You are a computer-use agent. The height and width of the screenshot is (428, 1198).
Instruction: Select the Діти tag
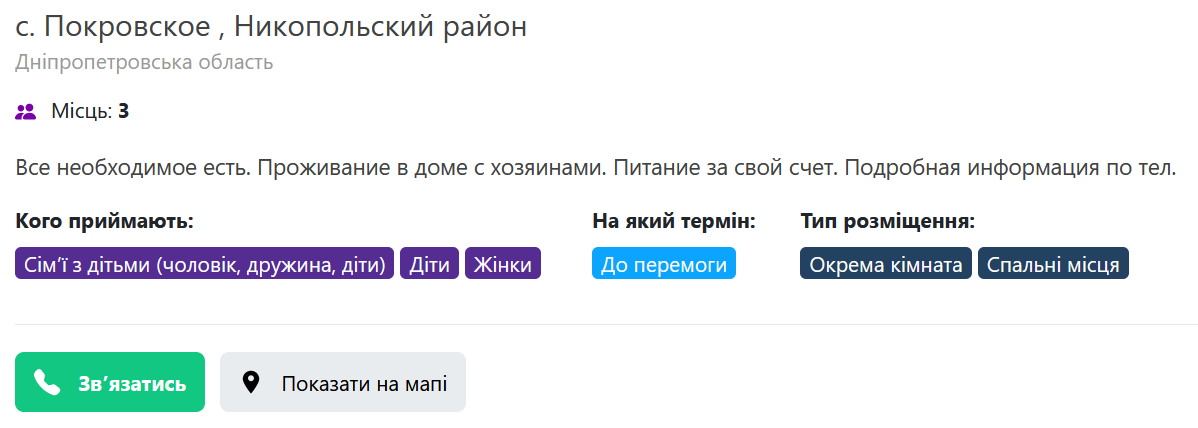click(429, 264)
